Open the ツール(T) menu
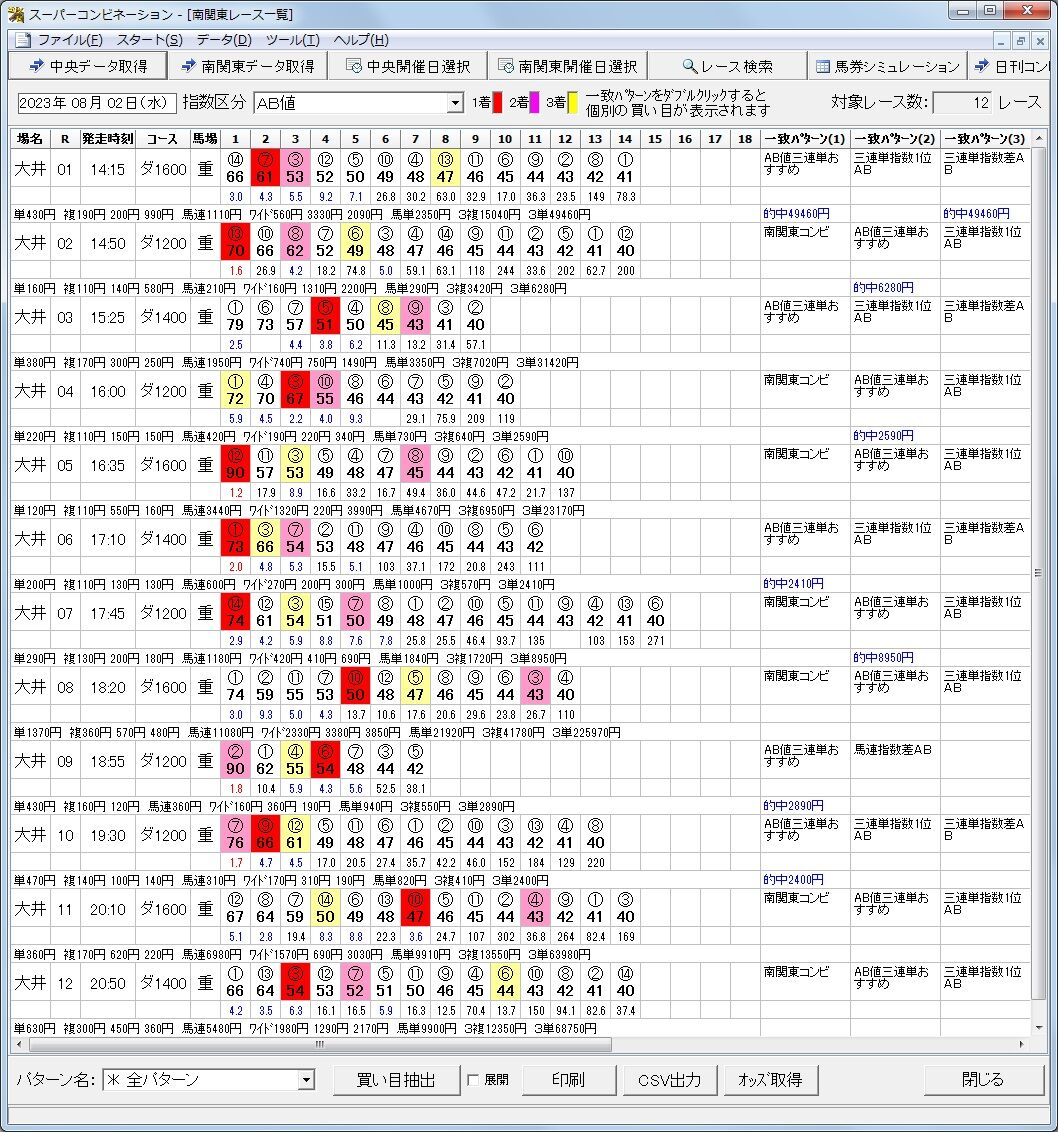The width and height of the screenshot is (1058, 1132). pos(292,40)
